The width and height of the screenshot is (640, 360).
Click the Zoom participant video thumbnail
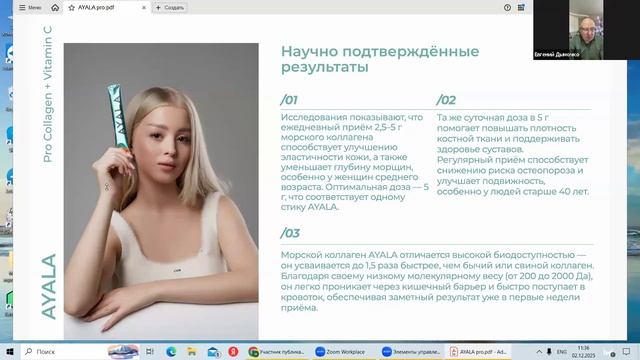(586, 30)
